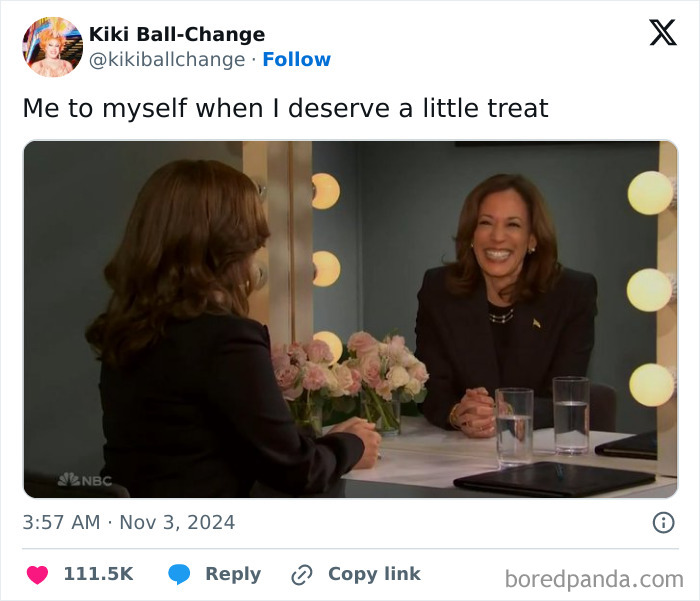Click the water glasses in the photo

pyautogui.click(x=542, y=419)
